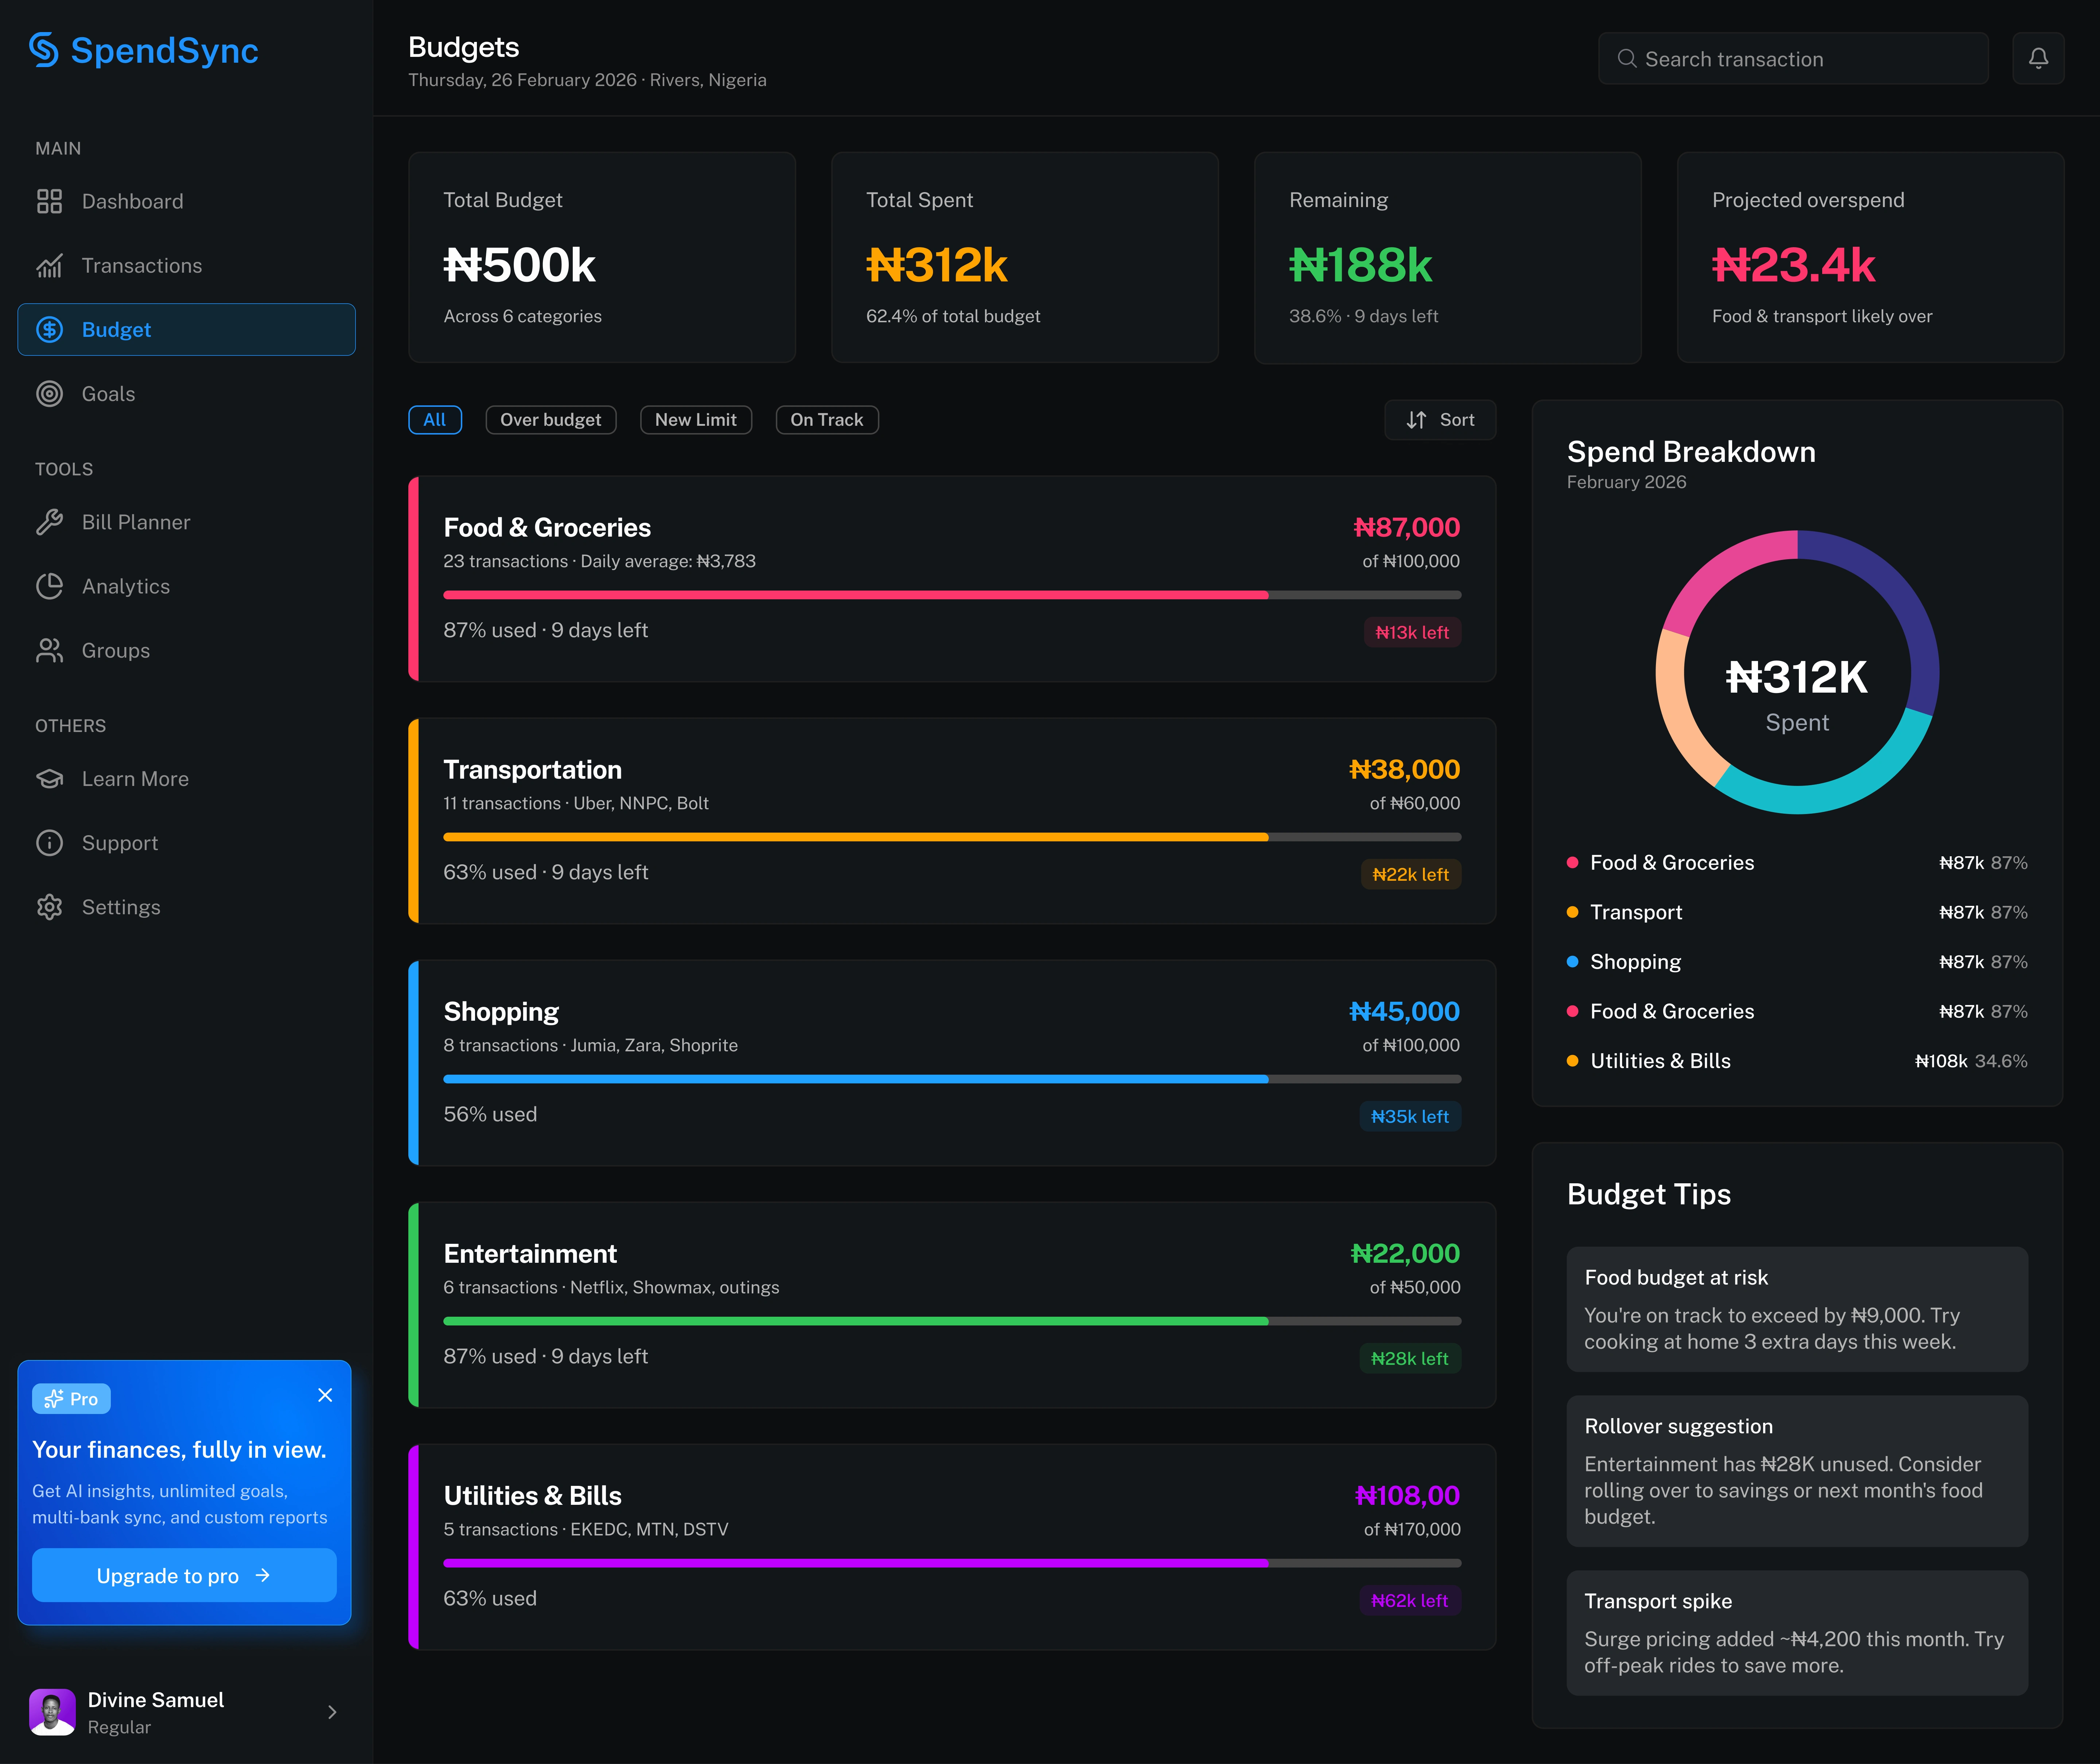Toggle the Over budget filter chip
Viewport: 2100px width, 1764px height.
(550, 420)
